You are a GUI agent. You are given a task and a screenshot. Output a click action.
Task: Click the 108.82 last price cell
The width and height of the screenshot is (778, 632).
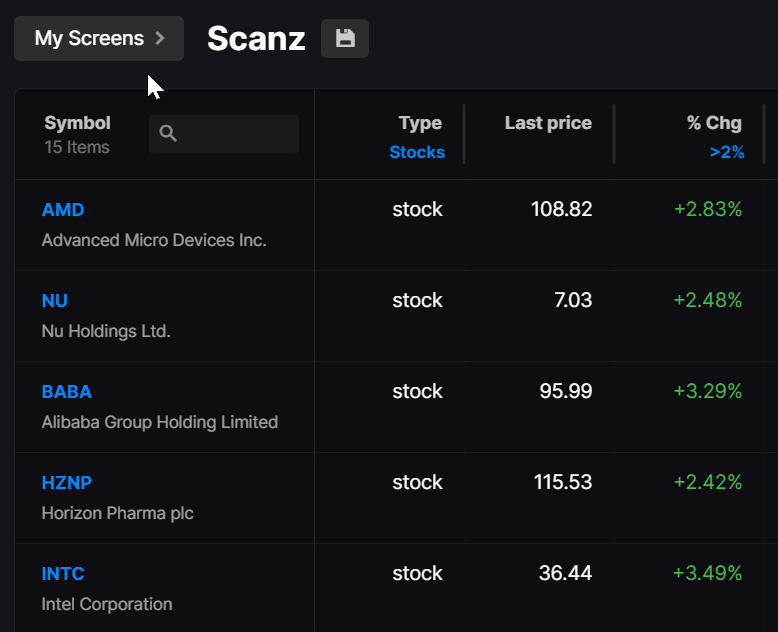tap(562, 209)
